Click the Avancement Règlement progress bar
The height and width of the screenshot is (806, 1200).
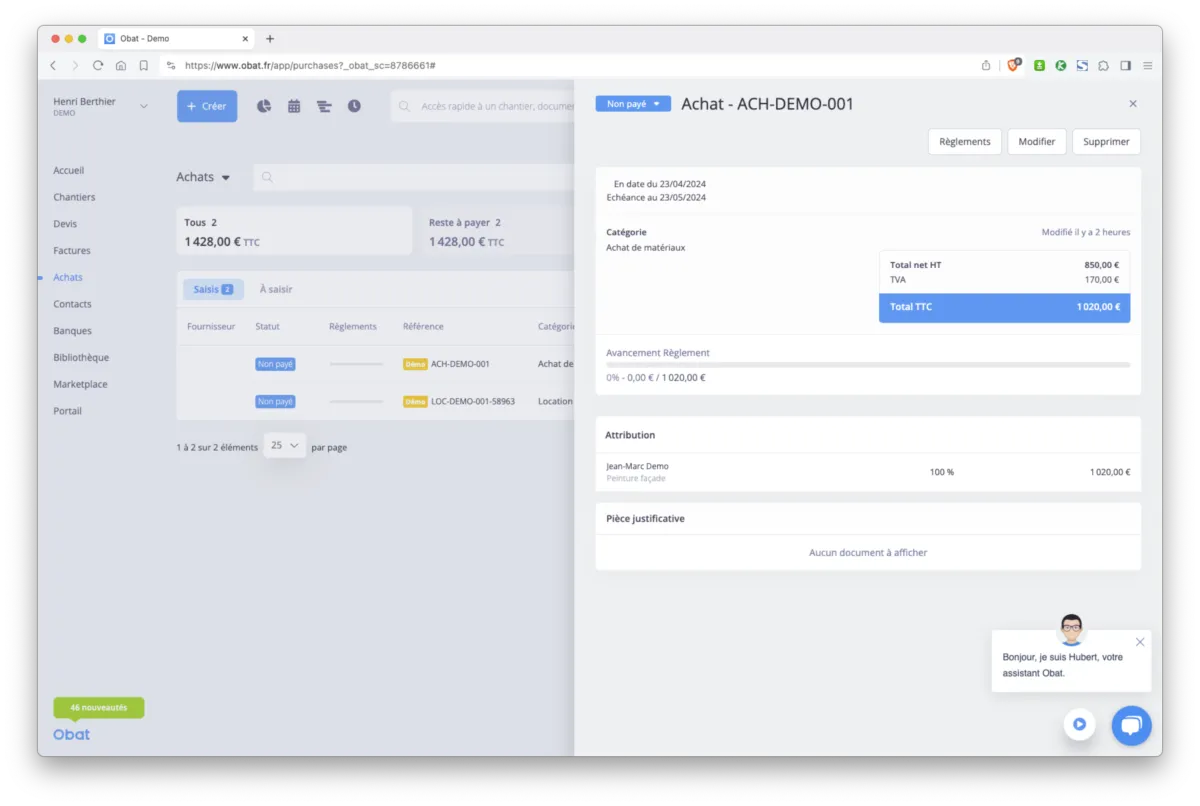[868, 365]
